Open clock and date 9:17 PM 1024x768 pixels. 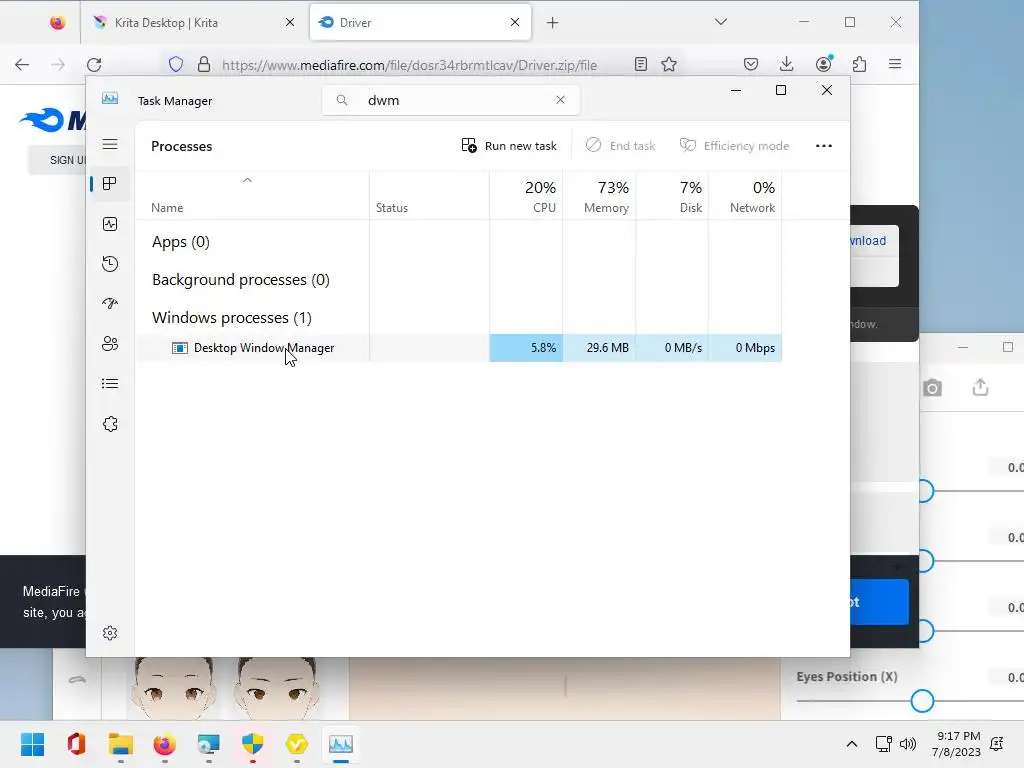957,744
